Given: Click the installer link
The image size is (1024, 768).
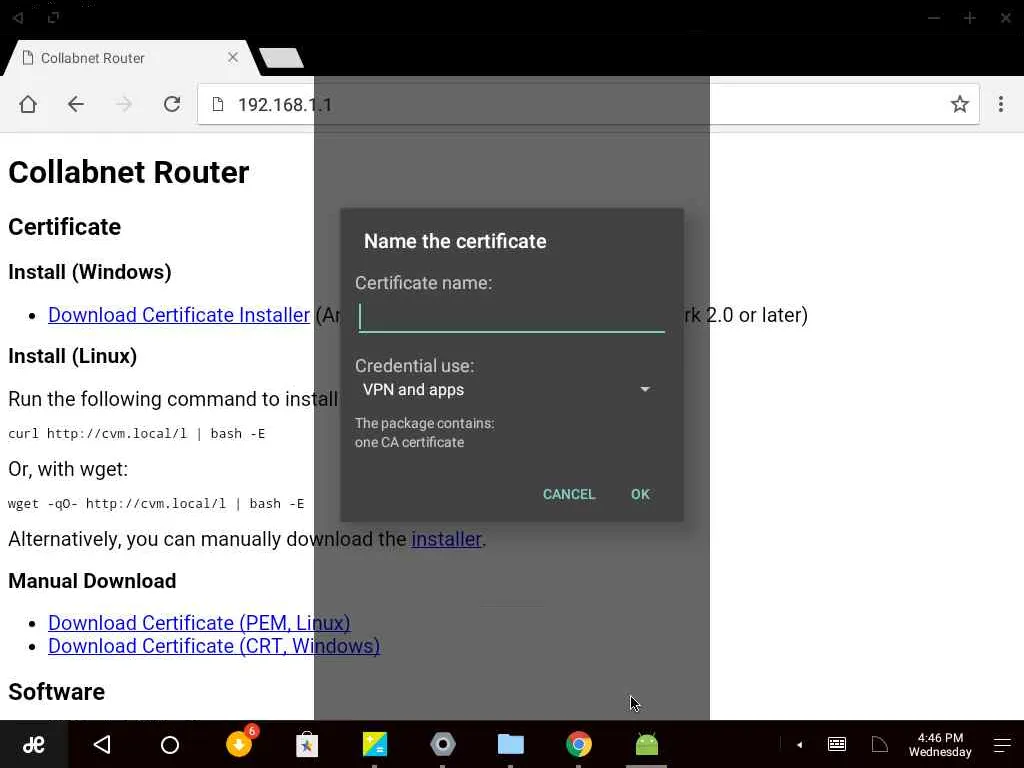Looking at the screenshot, I should 447,539.
